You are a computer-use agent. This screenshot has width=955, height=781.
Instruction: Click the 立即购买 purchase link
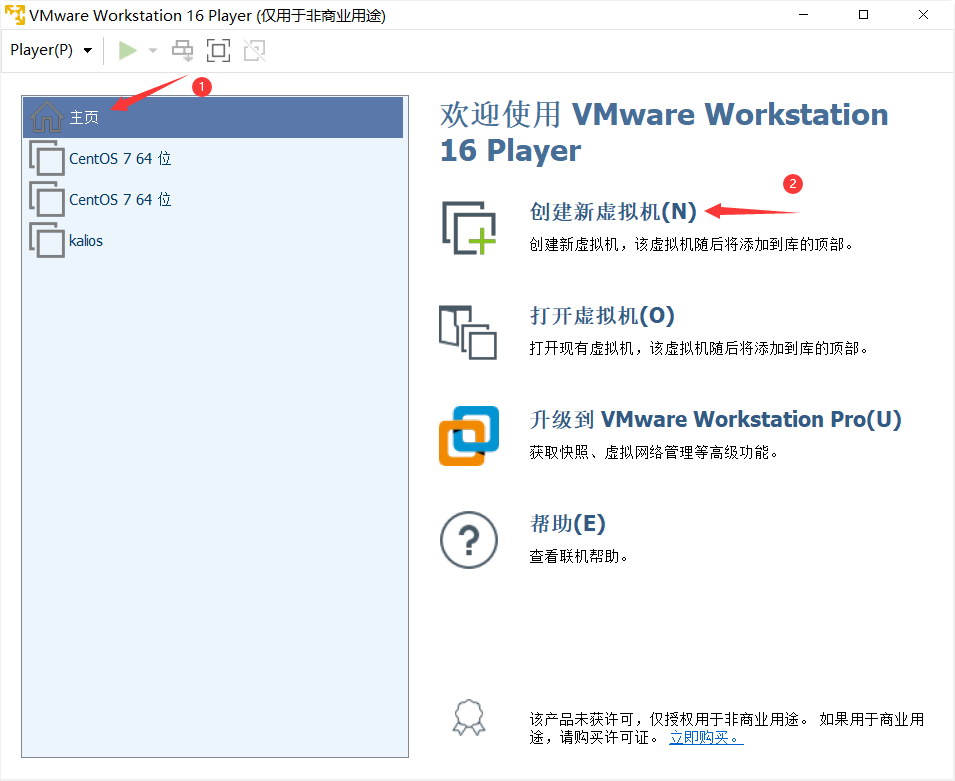pos(706,737)
